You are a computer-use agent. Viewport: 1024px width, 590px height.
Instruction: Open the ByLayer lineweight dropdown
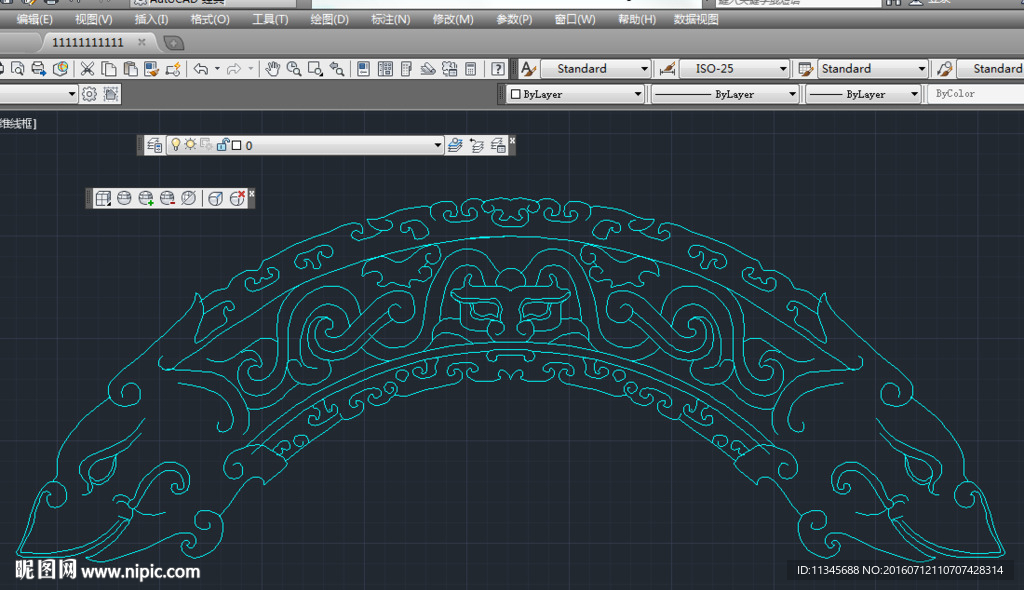(x=863, y=94)
